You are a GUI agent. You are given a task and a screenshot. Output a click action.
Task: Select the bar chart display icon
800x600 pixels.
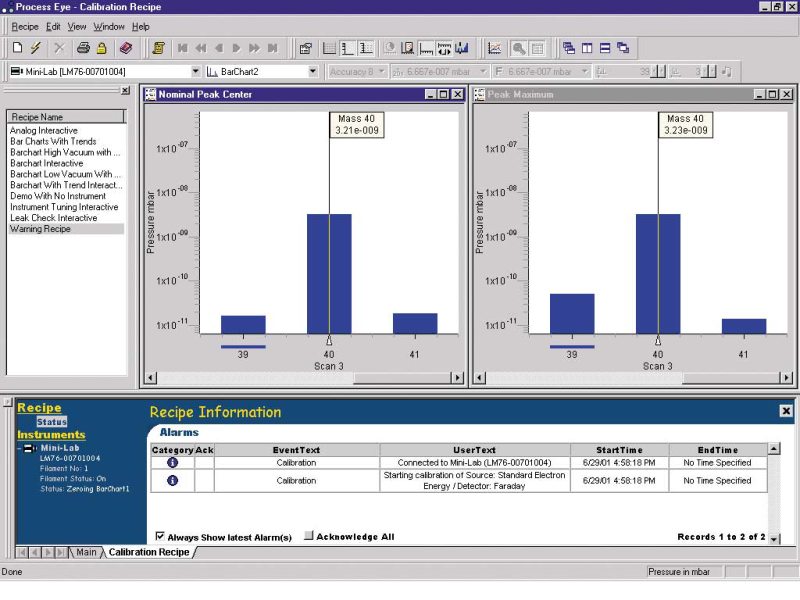[x=463, y=47]
